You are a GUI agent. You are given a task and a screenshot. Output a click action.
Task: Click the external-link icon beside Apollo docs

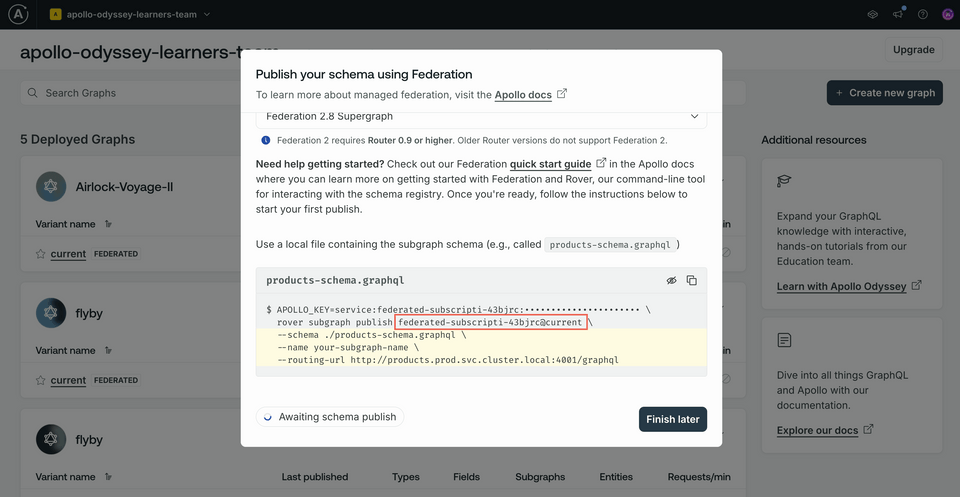pyautogui.click(x=562, y=94)
